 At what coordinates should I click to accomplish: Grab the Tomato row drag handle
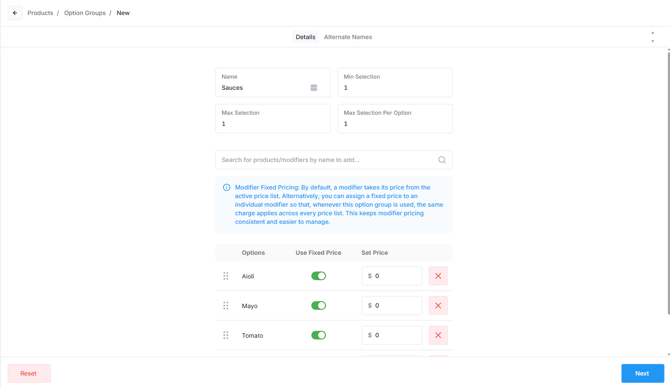coord(226,335)
